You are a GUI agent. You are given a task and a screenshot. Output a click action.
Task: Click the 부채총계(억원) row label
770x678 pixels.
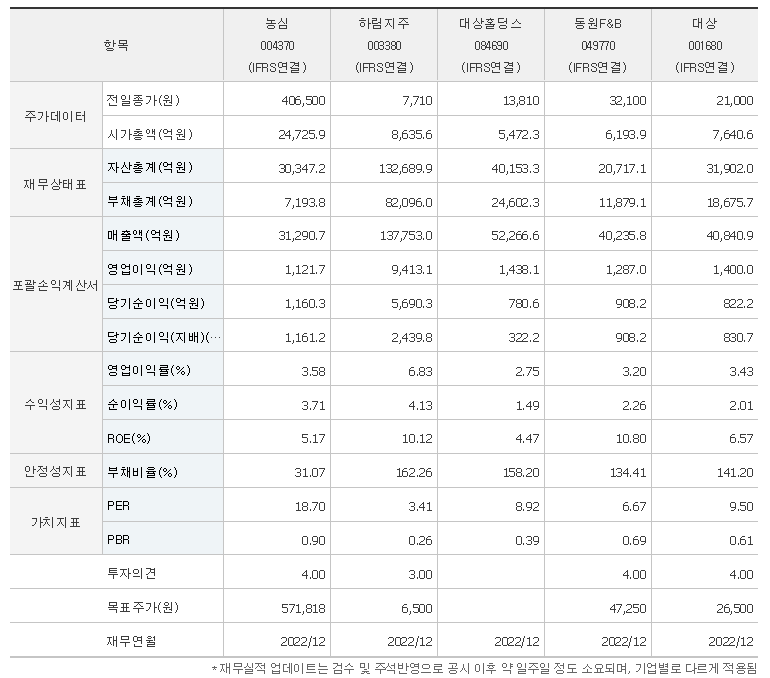(x=150, y=201)
